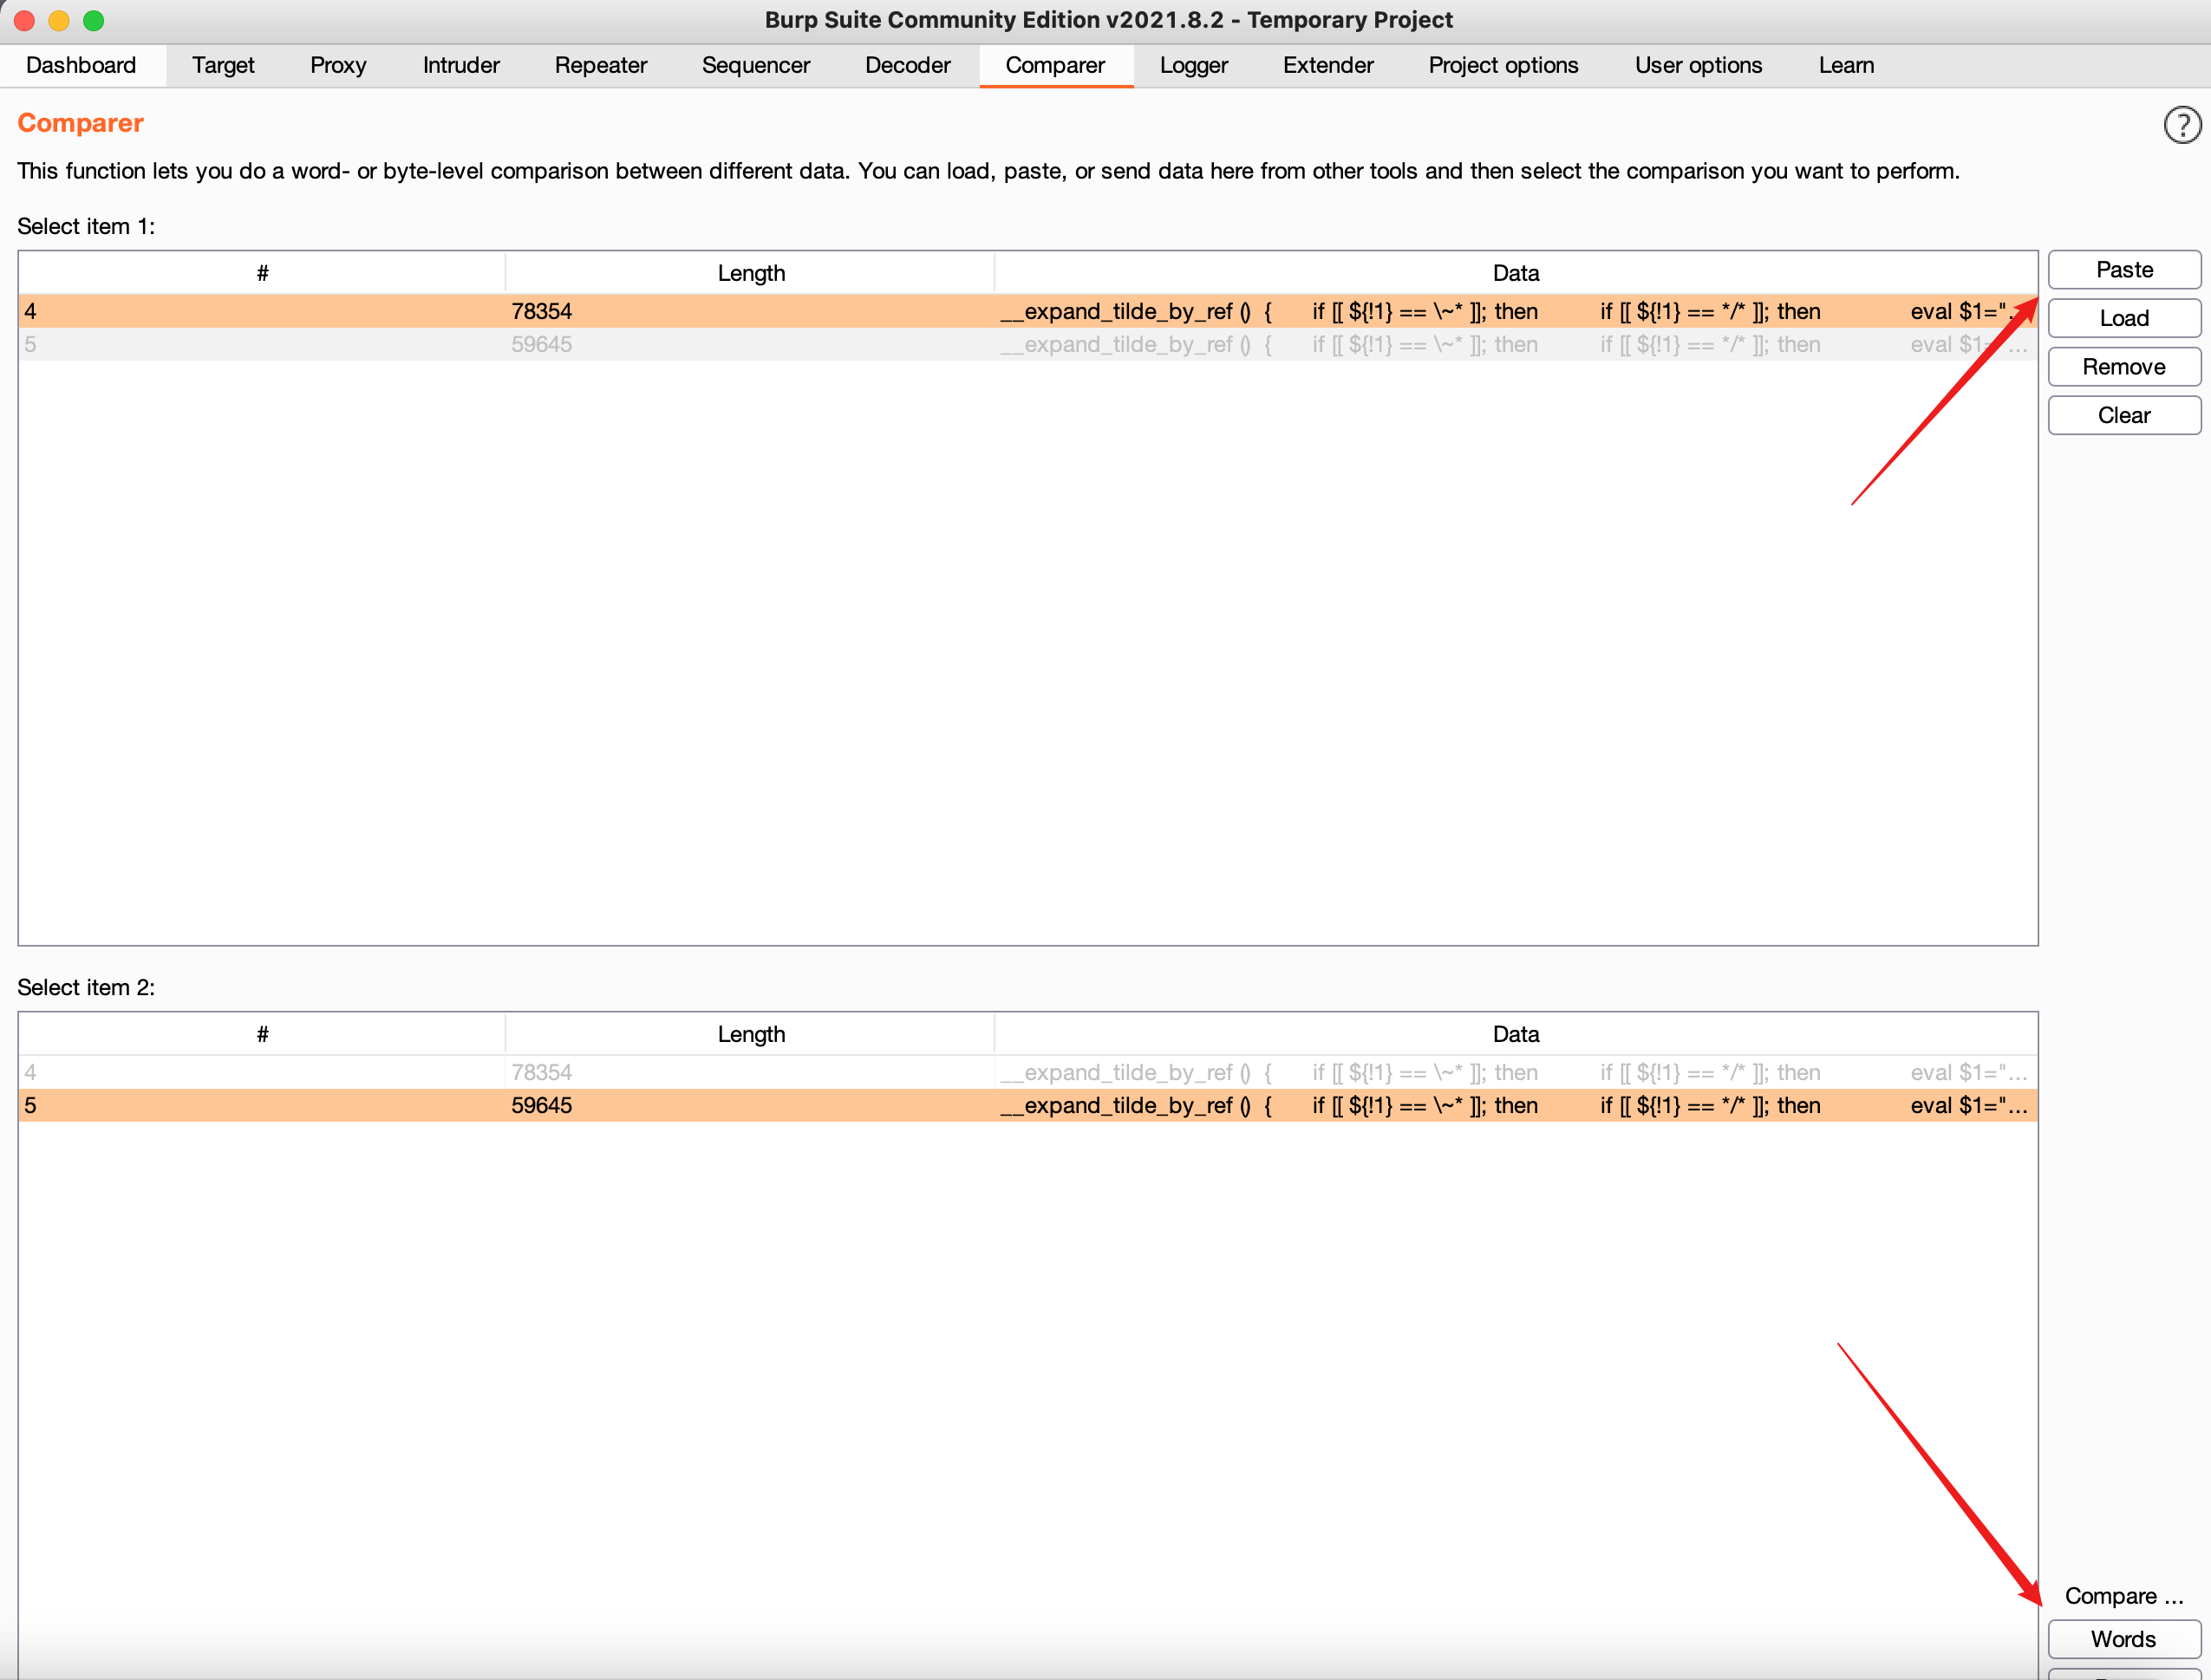
Task: Switch to the Dashboard tab
Action: [82, 65]
